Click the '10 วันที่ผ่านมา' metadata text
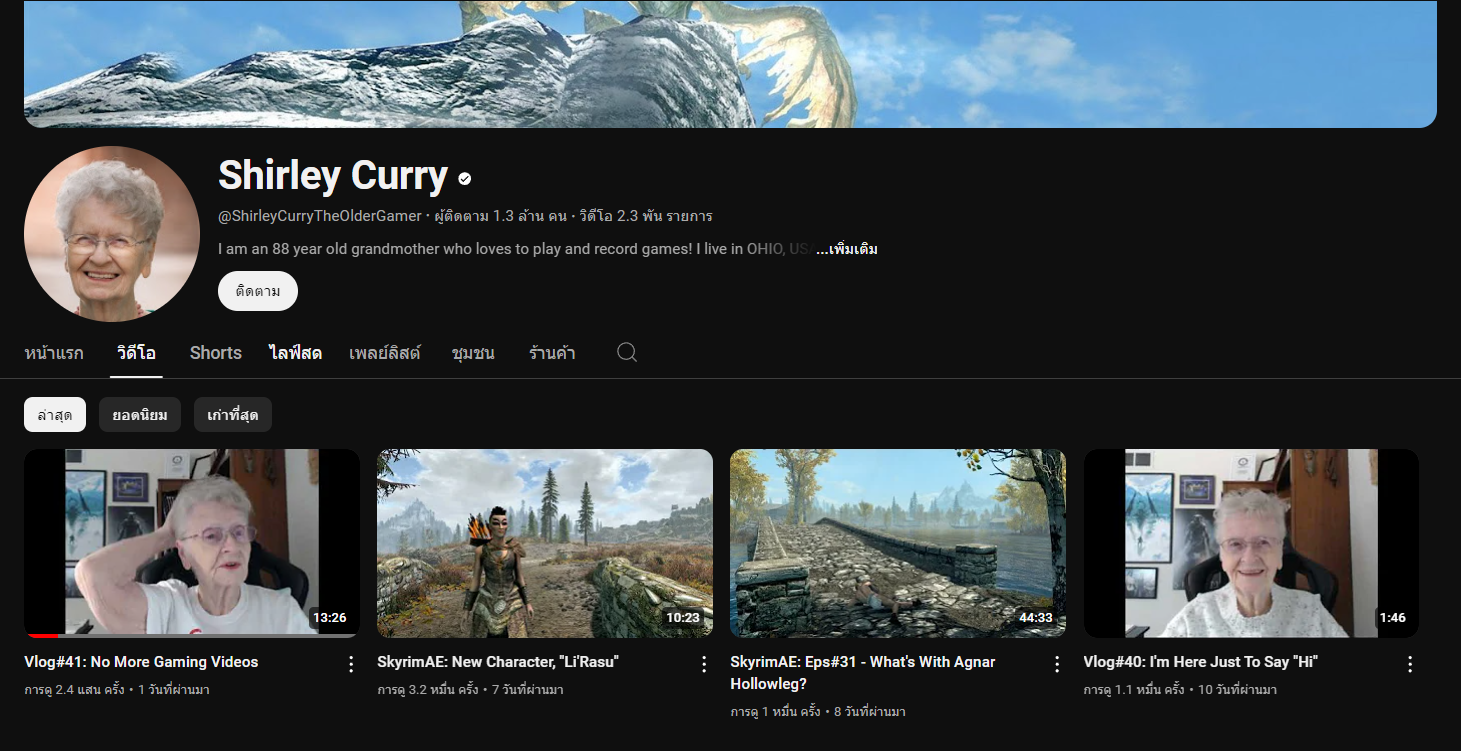Image resolution: width=1461 pixels, height=751 pixels. click(x=1237, y=690)
